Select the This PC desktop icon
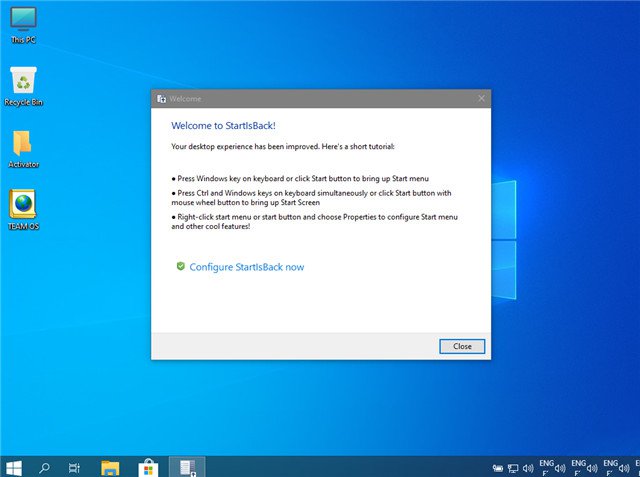The width and height of the screenshot is (640, 477). [x=23, y=25]
